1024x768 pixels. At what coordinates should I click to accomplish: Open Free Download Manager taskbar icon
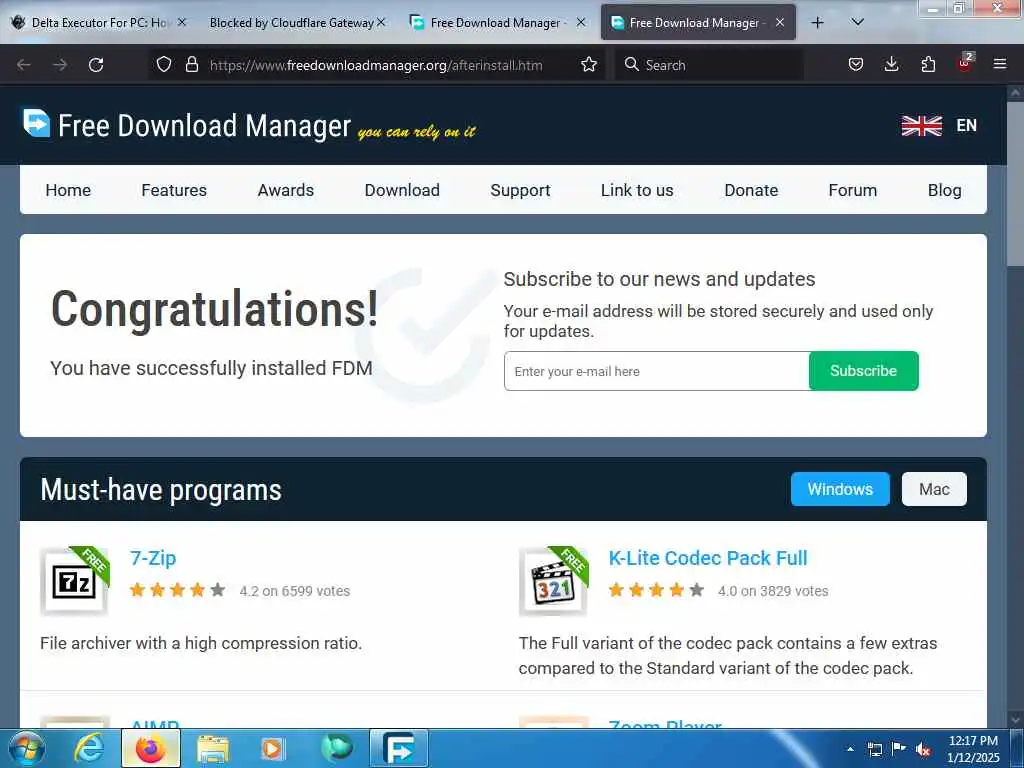pyautogui.click(x=398, y=748)
